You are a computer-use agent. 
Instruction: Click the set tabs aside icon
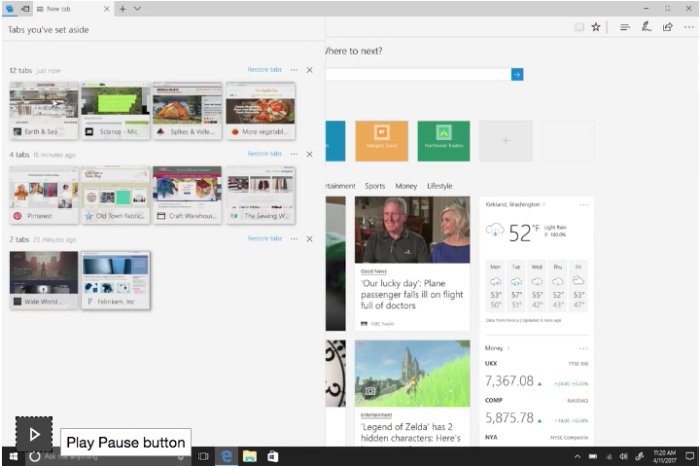coord(25,8)
